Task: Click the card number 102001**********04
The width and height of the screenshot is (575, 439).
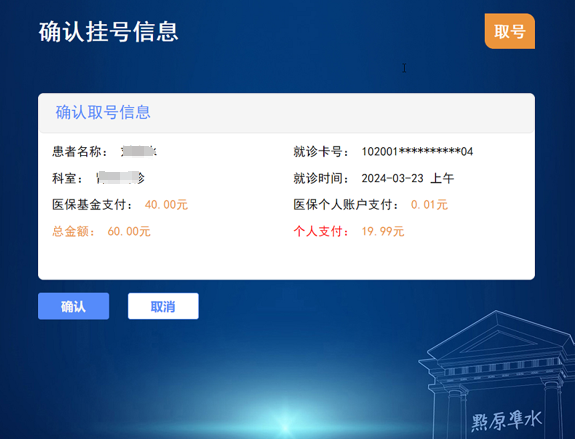Action: pyautogui.click(x=417, y=151)
